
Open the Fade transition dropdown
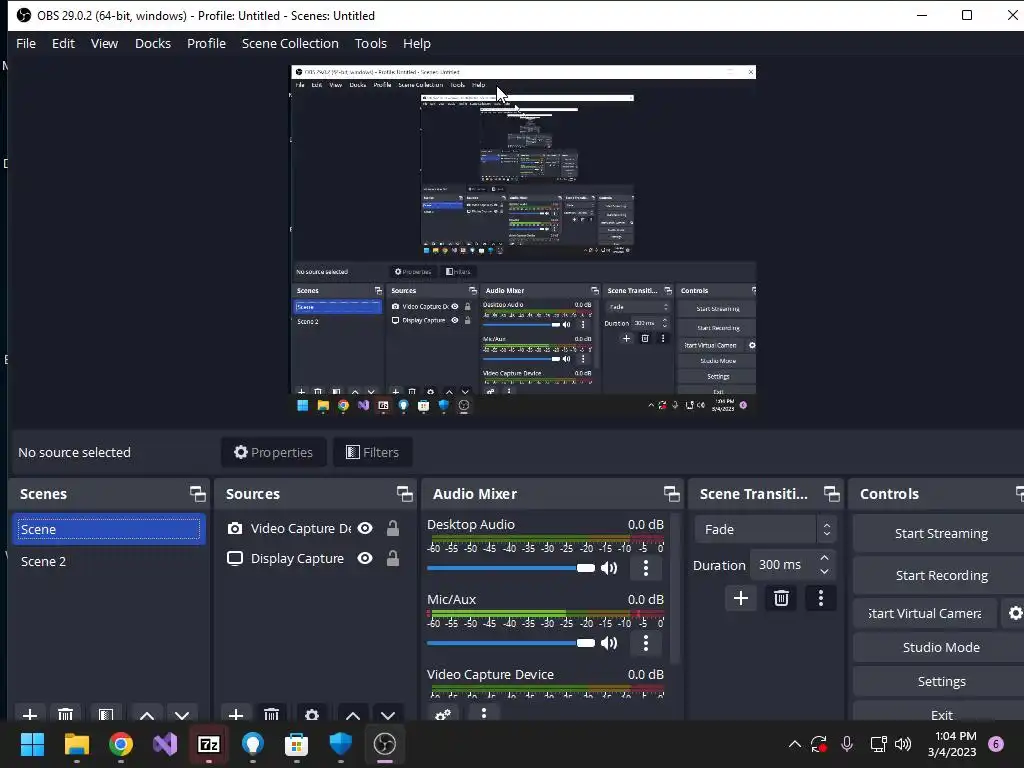(765, 529)
